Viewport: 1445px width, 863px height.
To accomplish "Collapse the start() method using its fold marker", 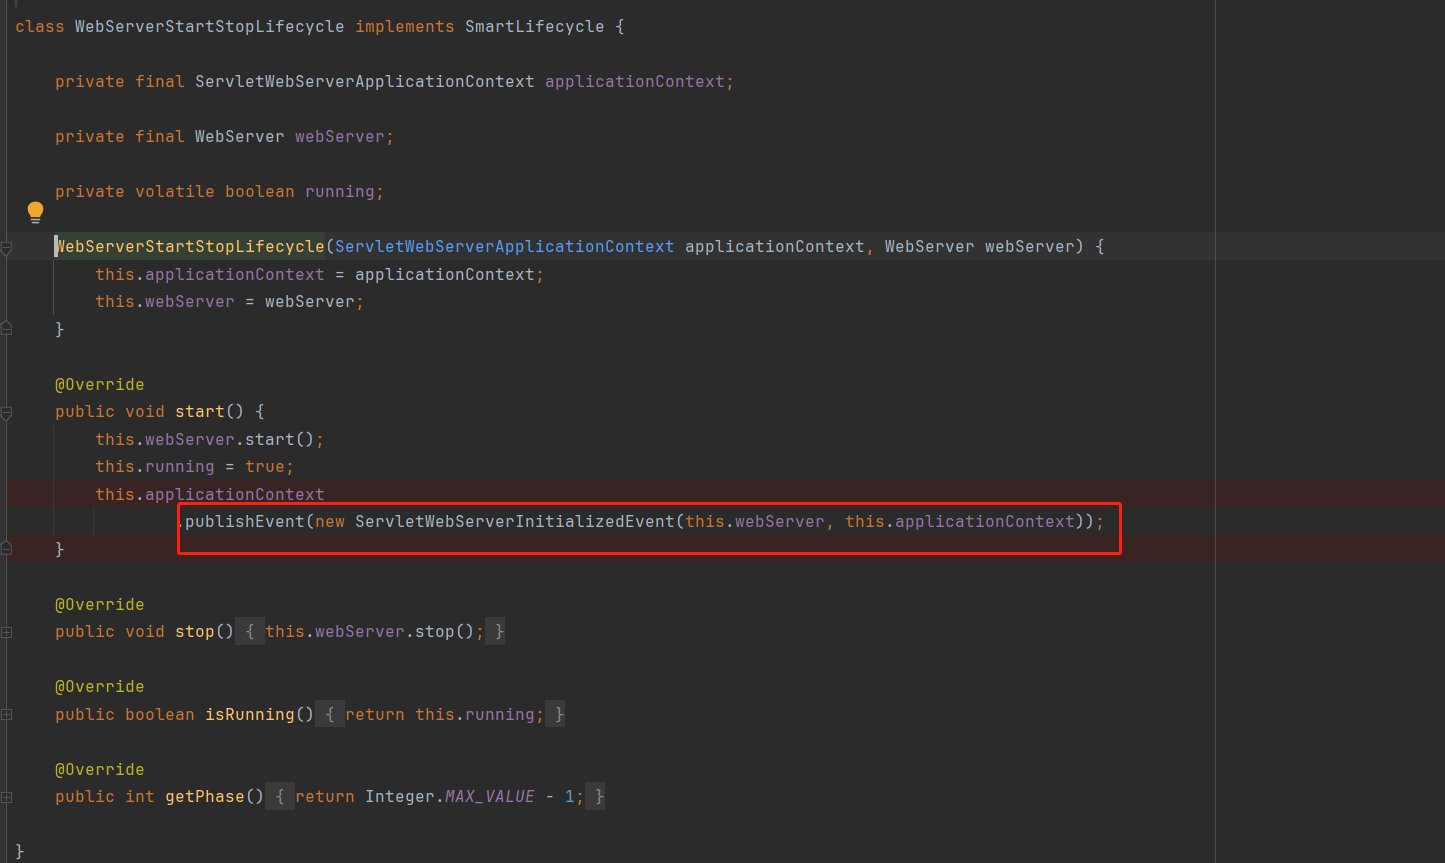I will point(6,412).
